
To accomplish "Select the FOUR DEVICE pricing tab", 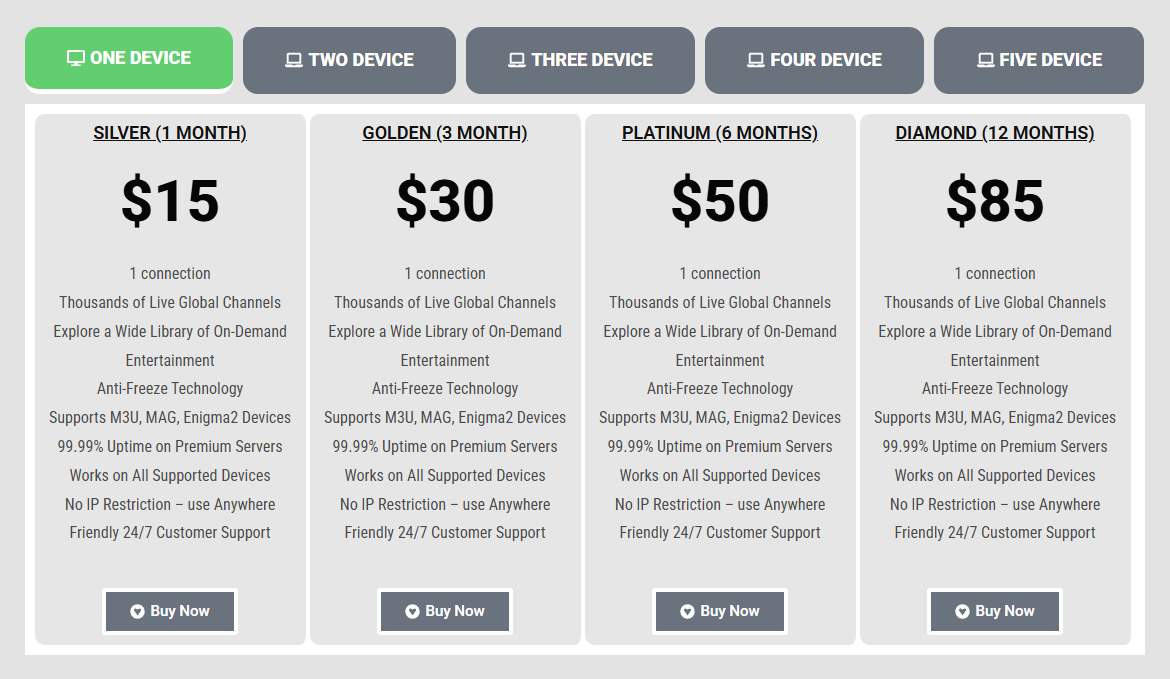I will [814, 60].
